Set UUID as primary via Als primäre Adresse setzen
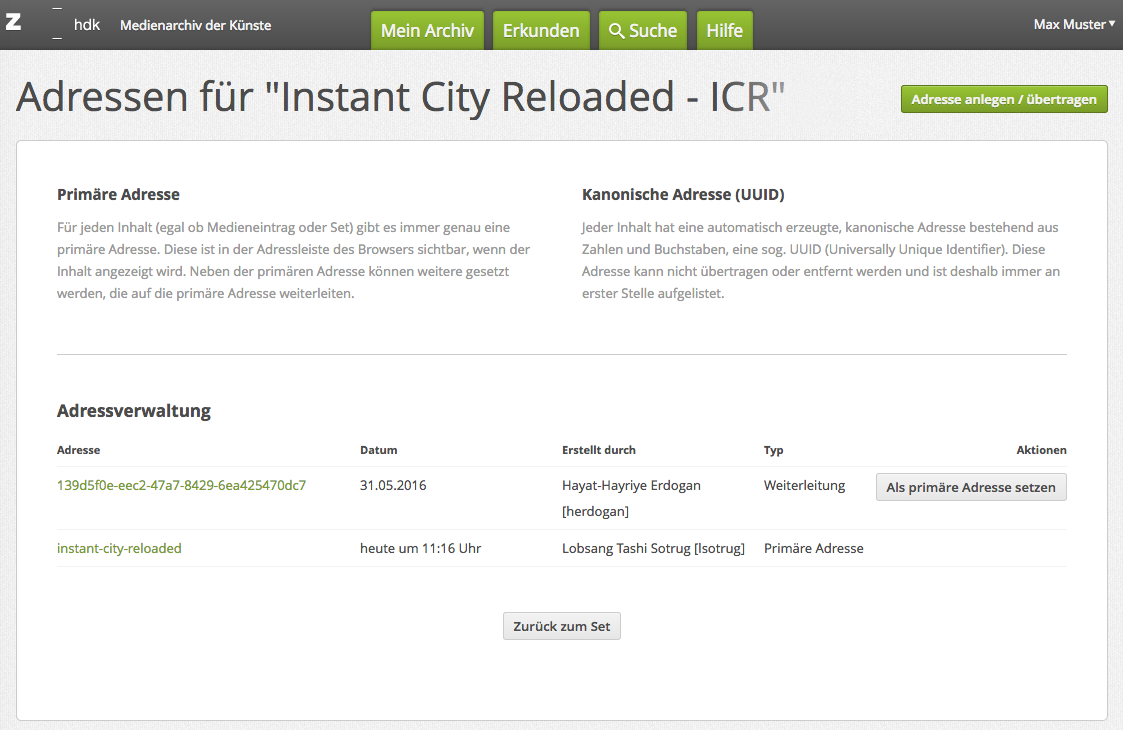The image size is (1123, 730). click(971, 487)
